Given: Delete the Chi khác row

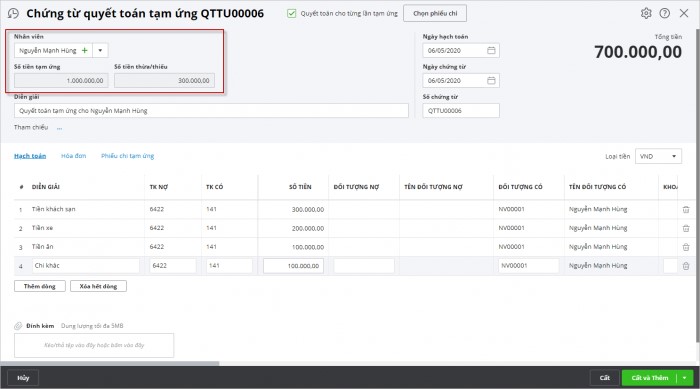Looking at the screenshot, I should pos(686,266).
